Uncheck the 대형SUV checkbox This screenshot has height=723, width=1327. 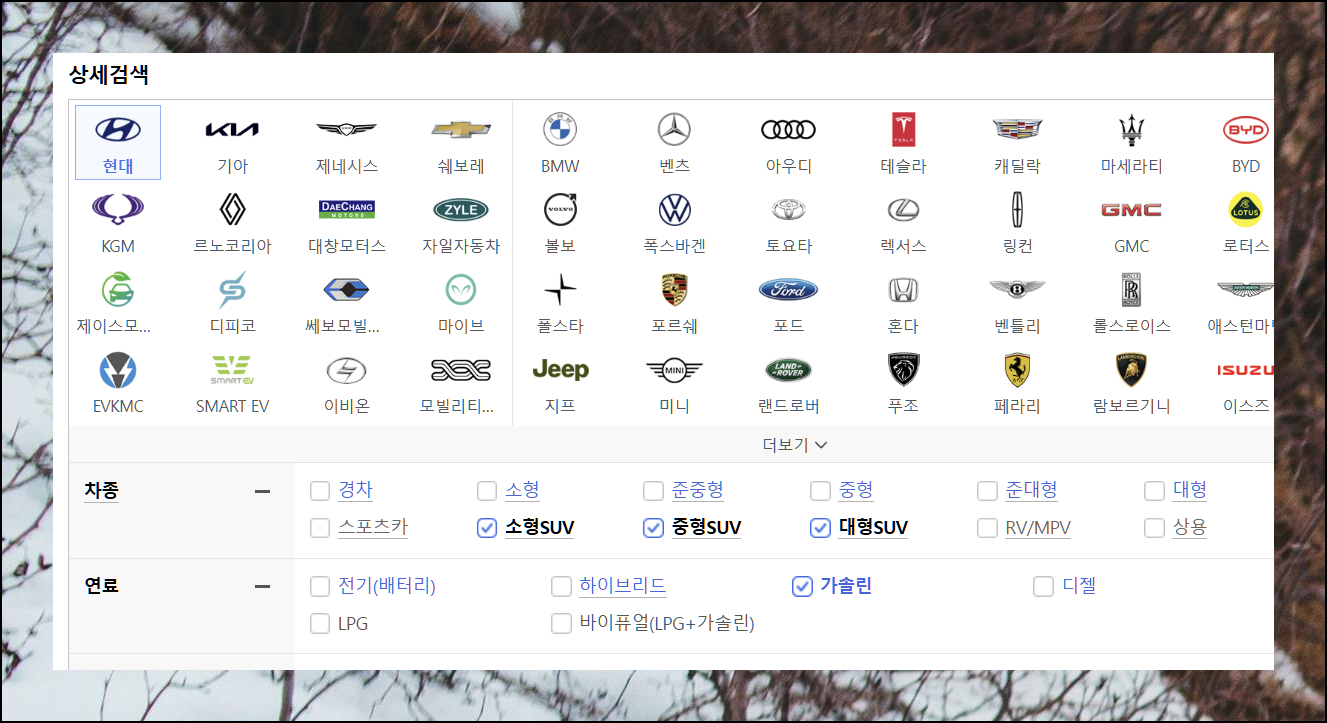click(821, 528)
